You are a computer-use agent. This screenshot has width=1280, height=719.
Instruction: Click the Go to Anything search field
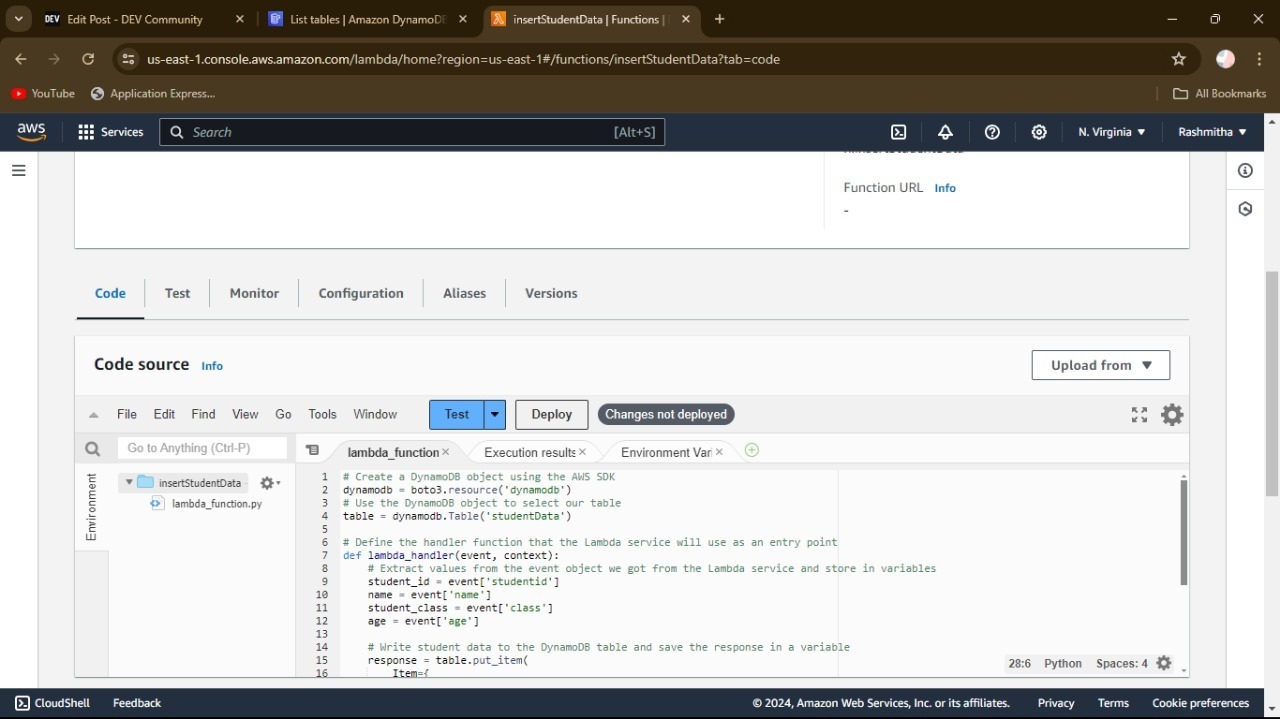(202, 448)
